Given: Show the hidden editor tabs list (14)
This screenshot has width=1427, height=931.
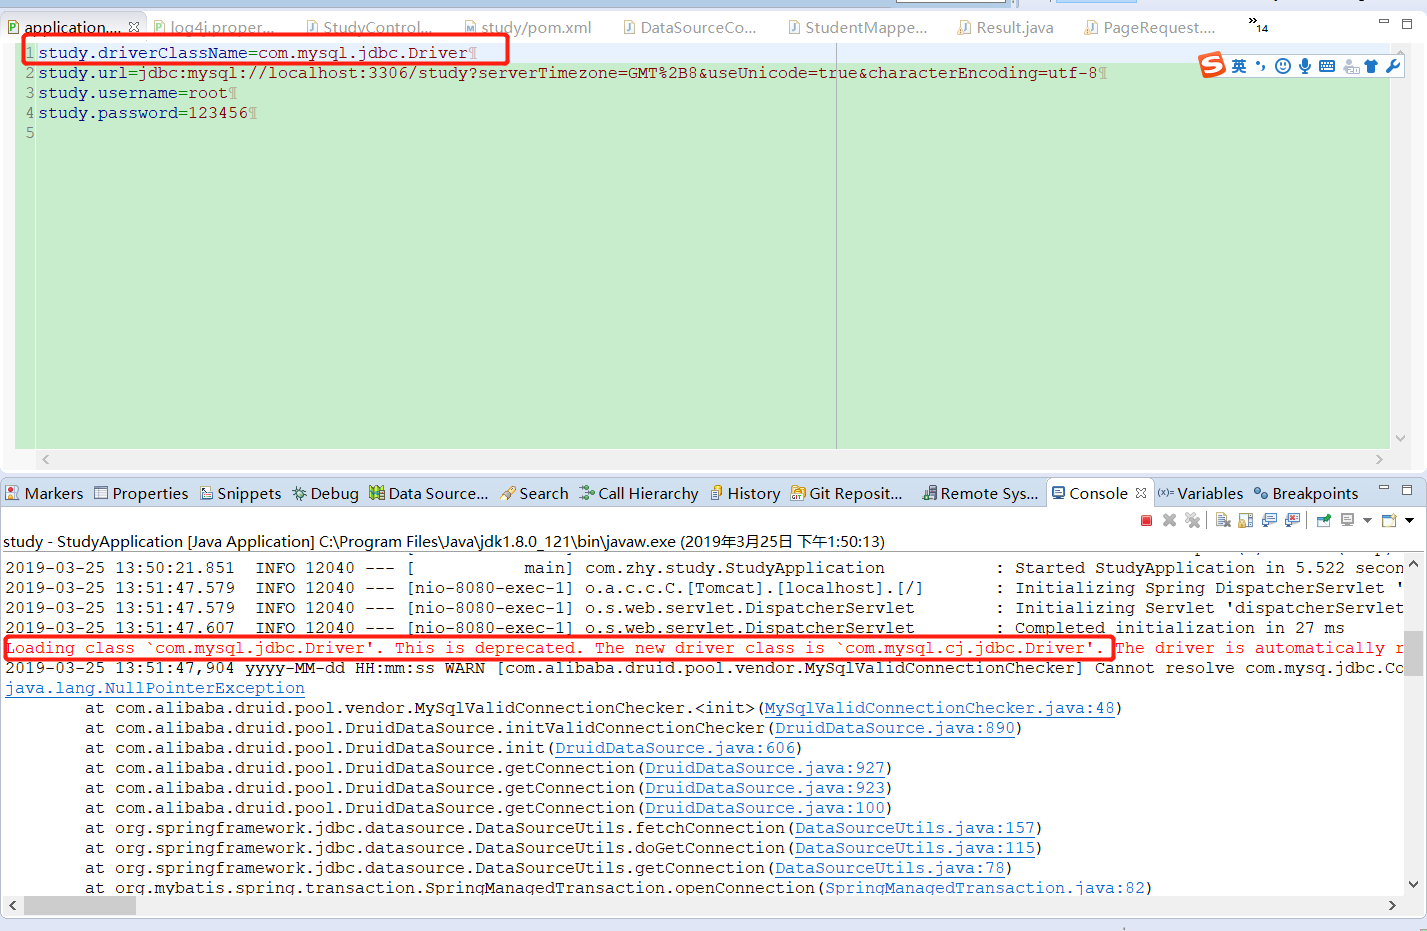Looking at the screenshot, I should 1258,23.
